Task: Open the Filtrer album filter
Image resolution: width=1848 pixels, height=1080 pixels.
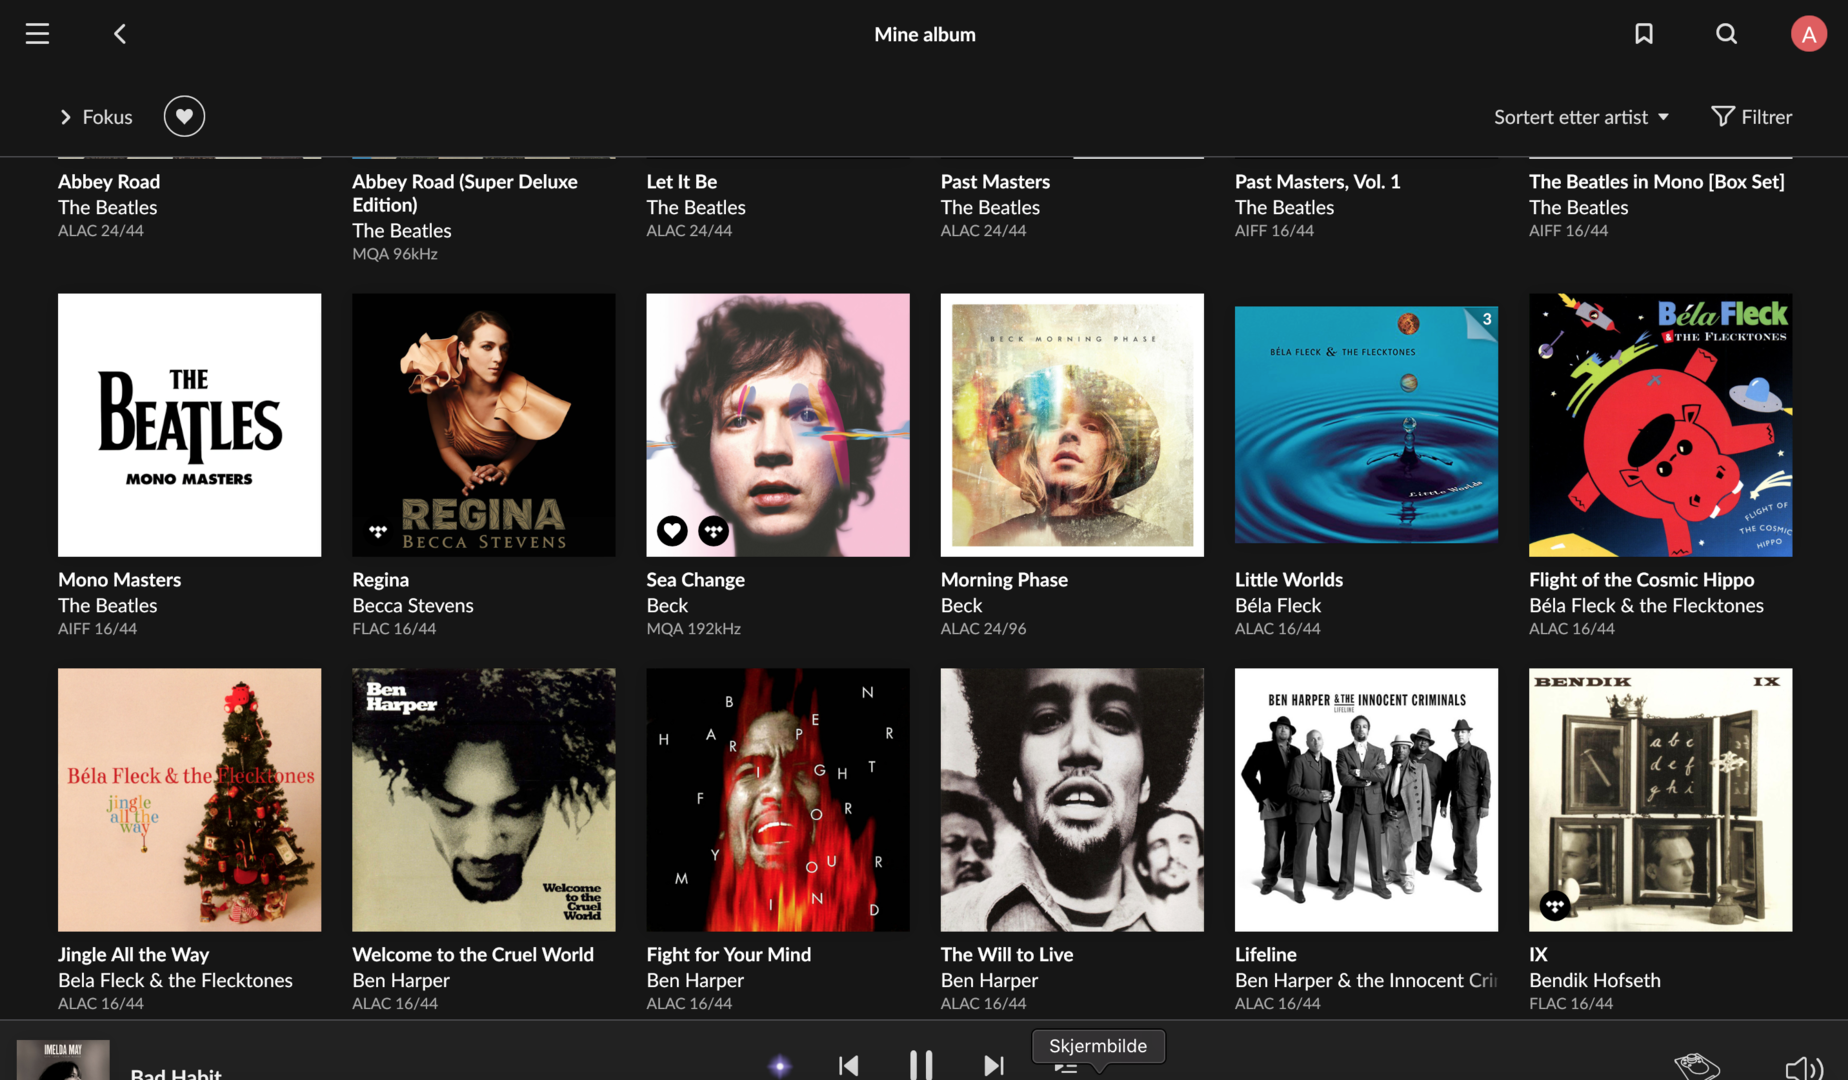Action: (x=1752, y=117)
